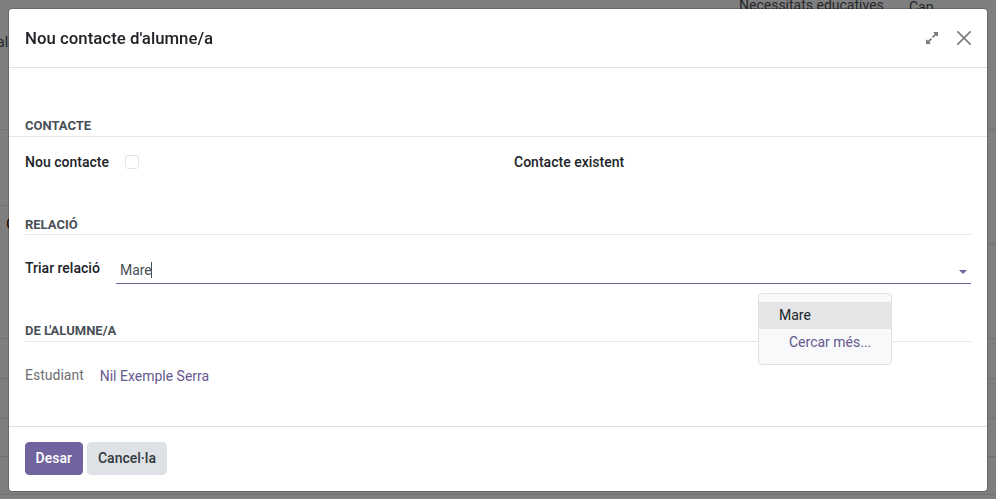Click the RELACIÓ section heading
This screenshot has width=996, height=499.
point(51,225)
